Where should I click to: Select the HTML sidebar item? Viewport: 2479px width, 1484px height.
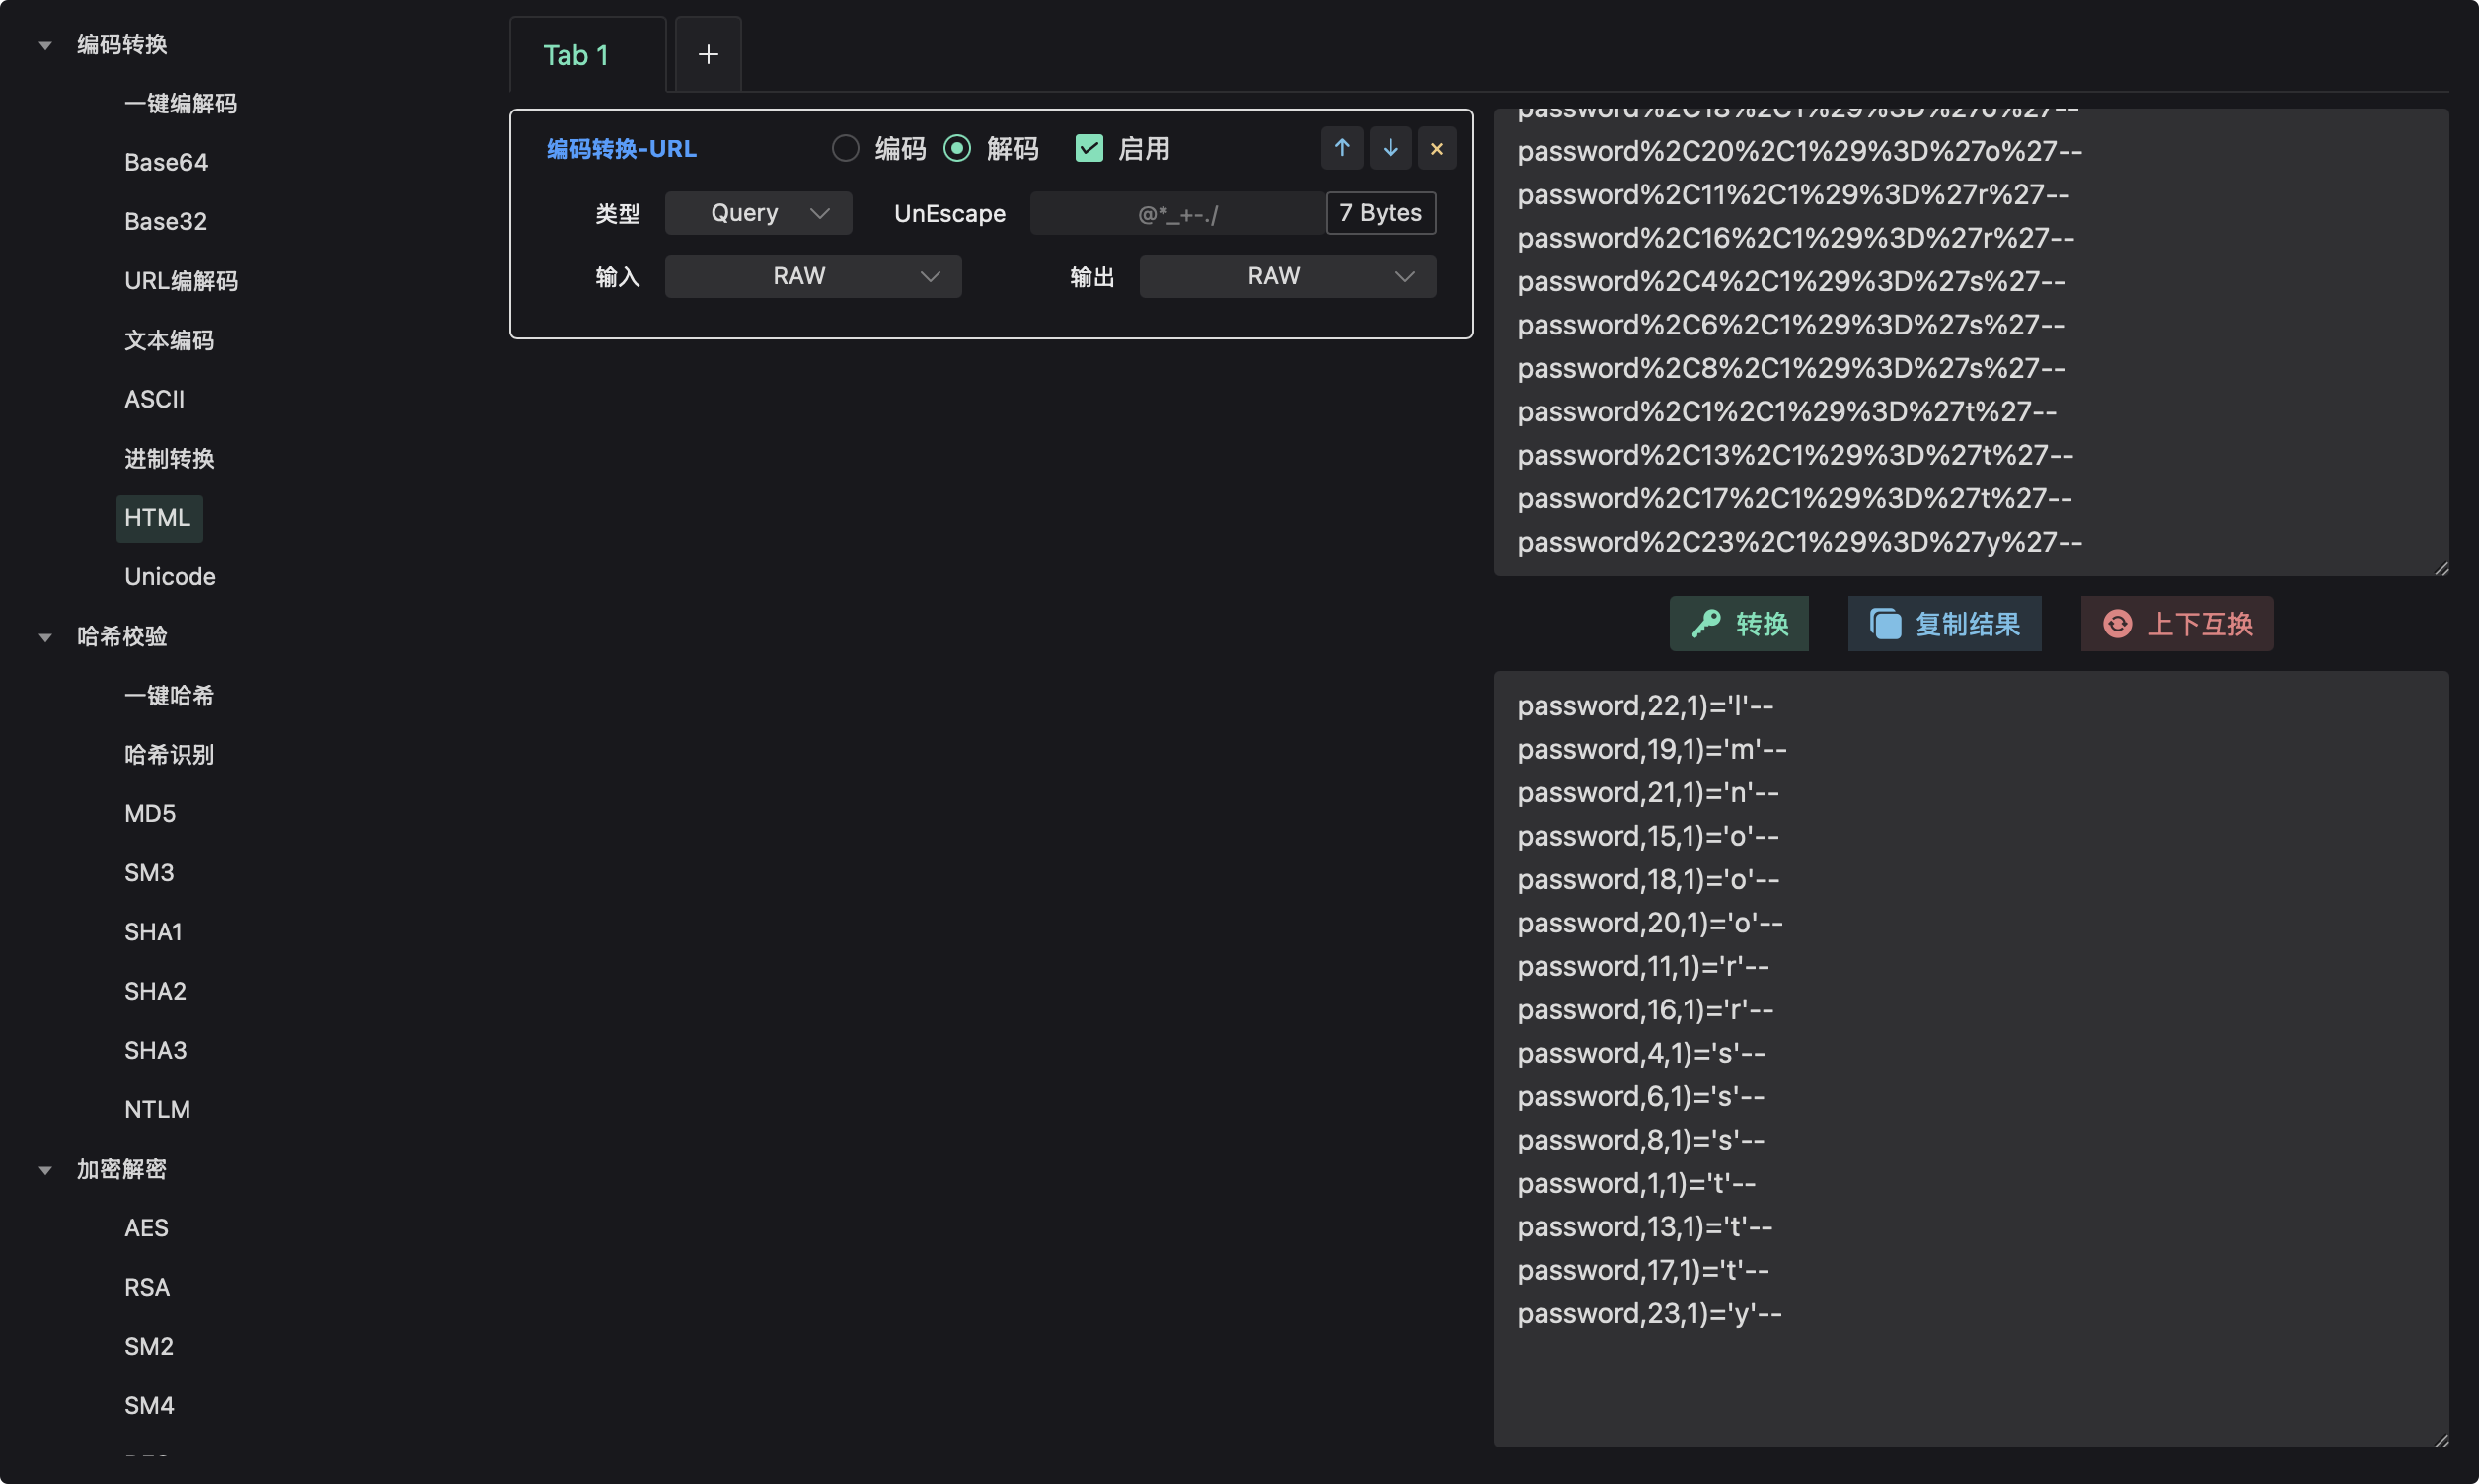pos(158,518)
